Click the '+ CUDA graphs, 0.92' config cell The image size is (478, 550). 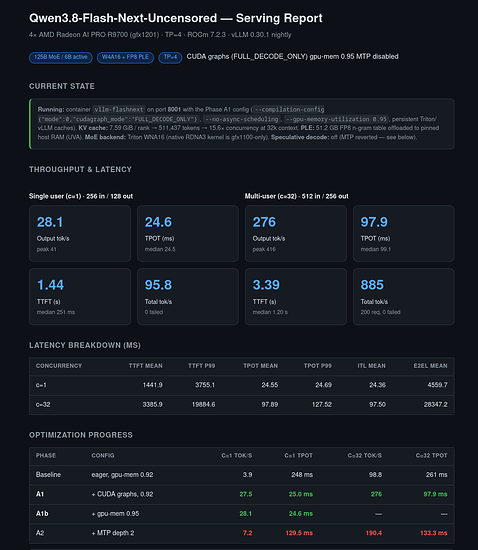(122, 494)
